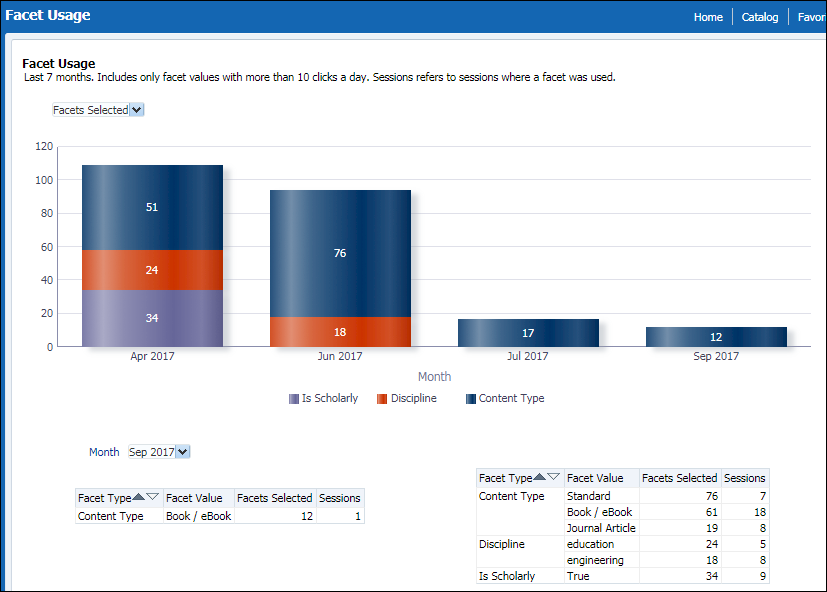Click the Apr 2017 Is Scholarly bar segment
Viewport: 827px width, 592px height.
click(x=152, y=318)
